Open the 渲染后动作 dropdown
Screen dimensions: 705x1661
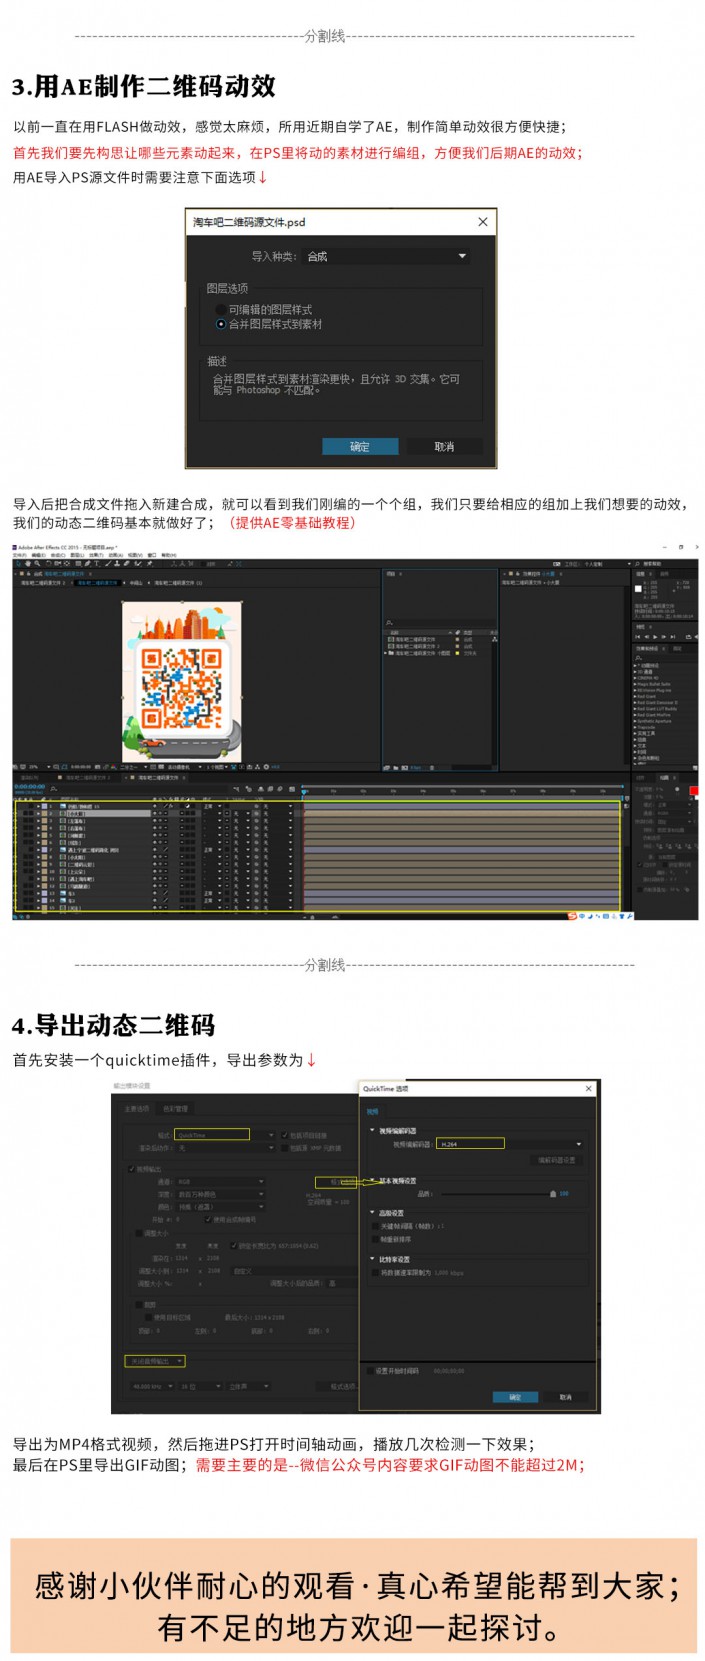pyautogui.click(x=225, y=1148)
